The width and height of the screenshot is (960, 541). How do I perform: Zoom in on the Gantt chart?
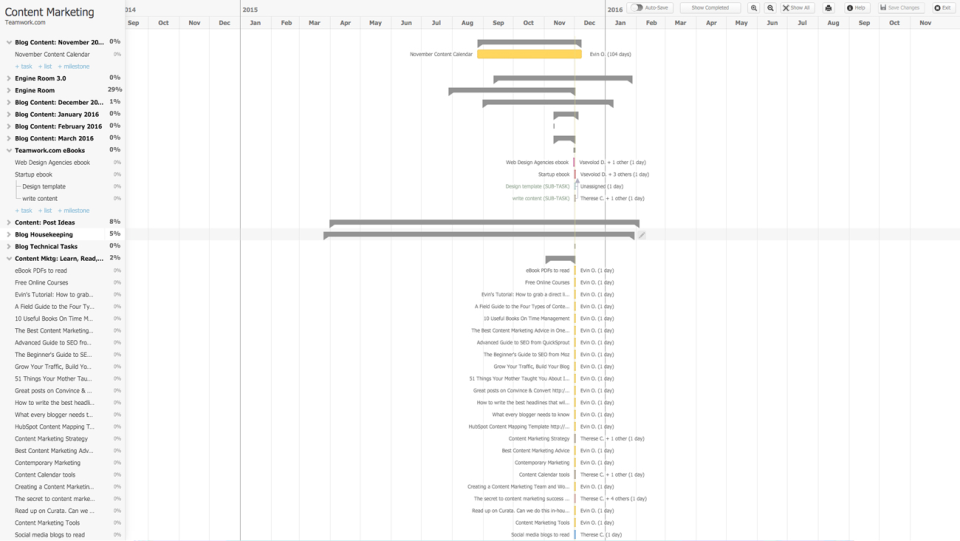click(x=754, y=8)
